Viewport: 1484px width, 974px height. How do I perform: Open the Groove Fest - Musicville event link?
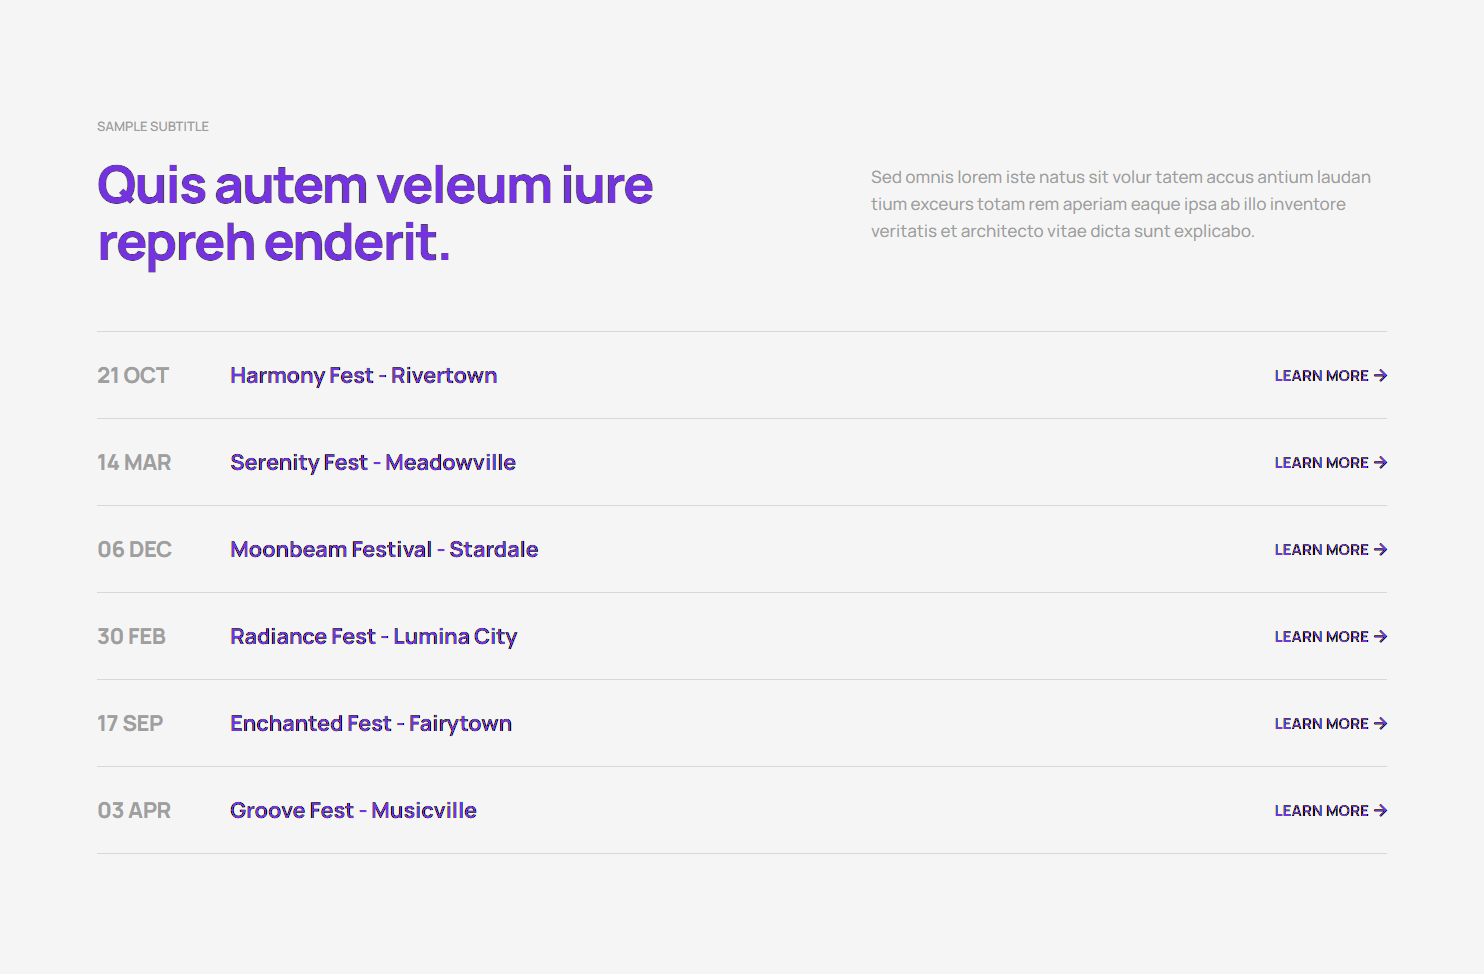click(x=353, y=811)
